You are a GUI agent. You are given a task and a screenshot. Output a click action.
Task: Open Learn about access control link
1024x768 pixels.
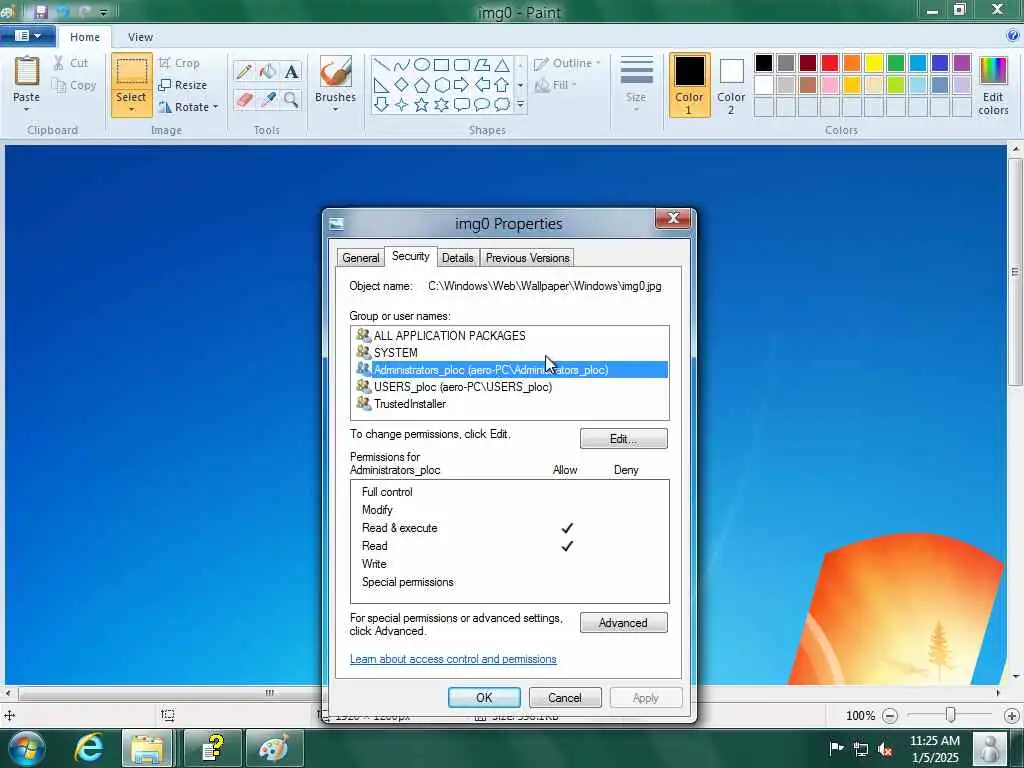coord(453,659)
